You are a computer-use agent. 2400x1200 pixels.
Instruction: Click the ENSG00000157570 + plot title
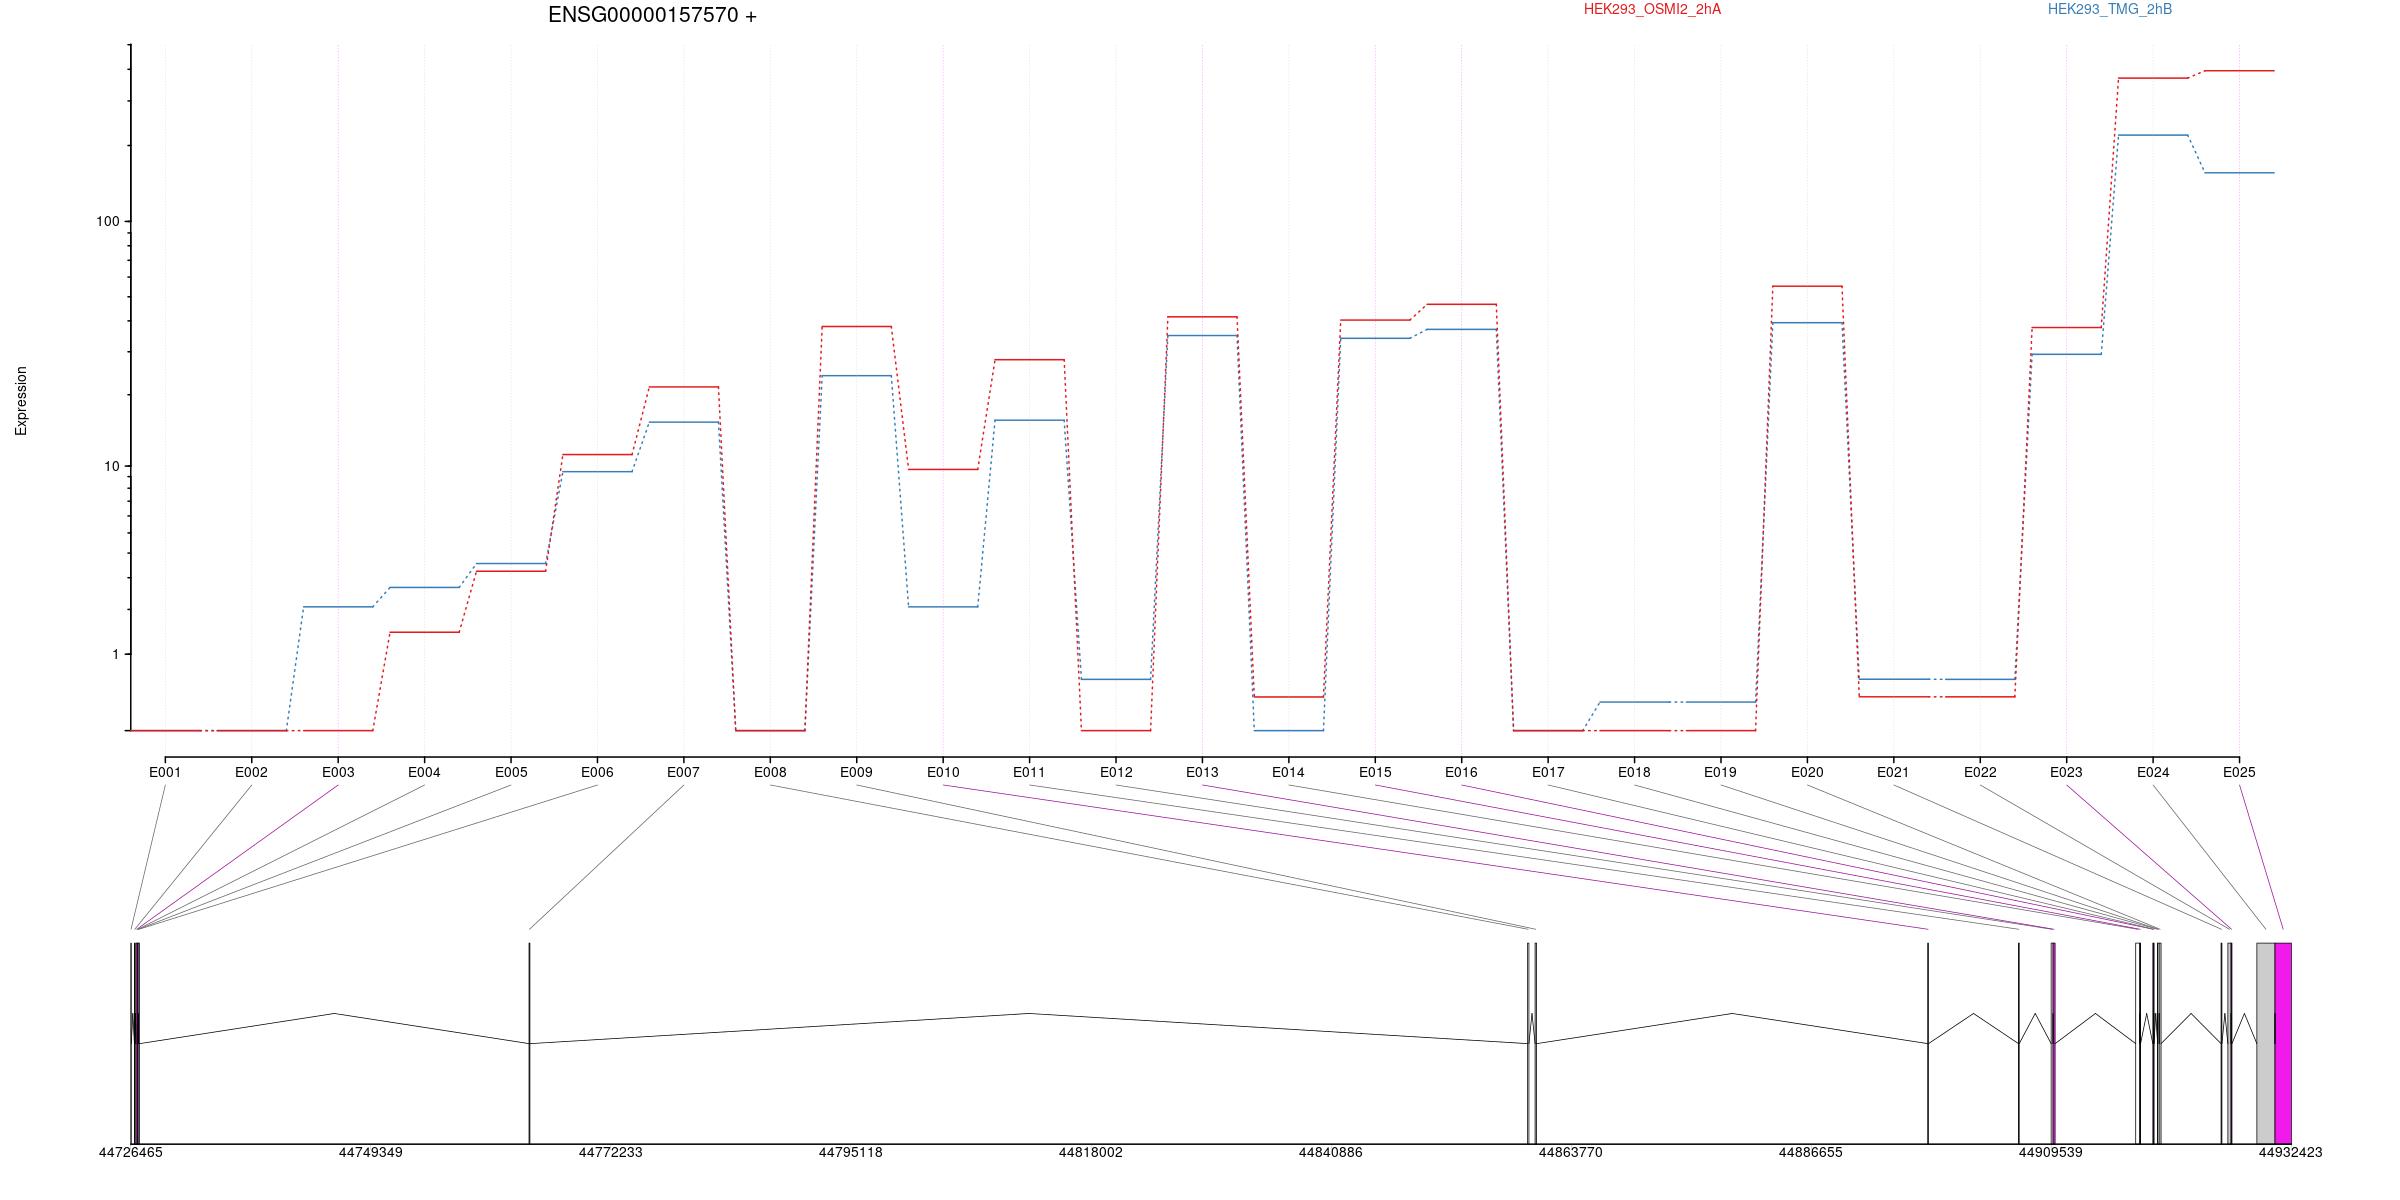652,15
